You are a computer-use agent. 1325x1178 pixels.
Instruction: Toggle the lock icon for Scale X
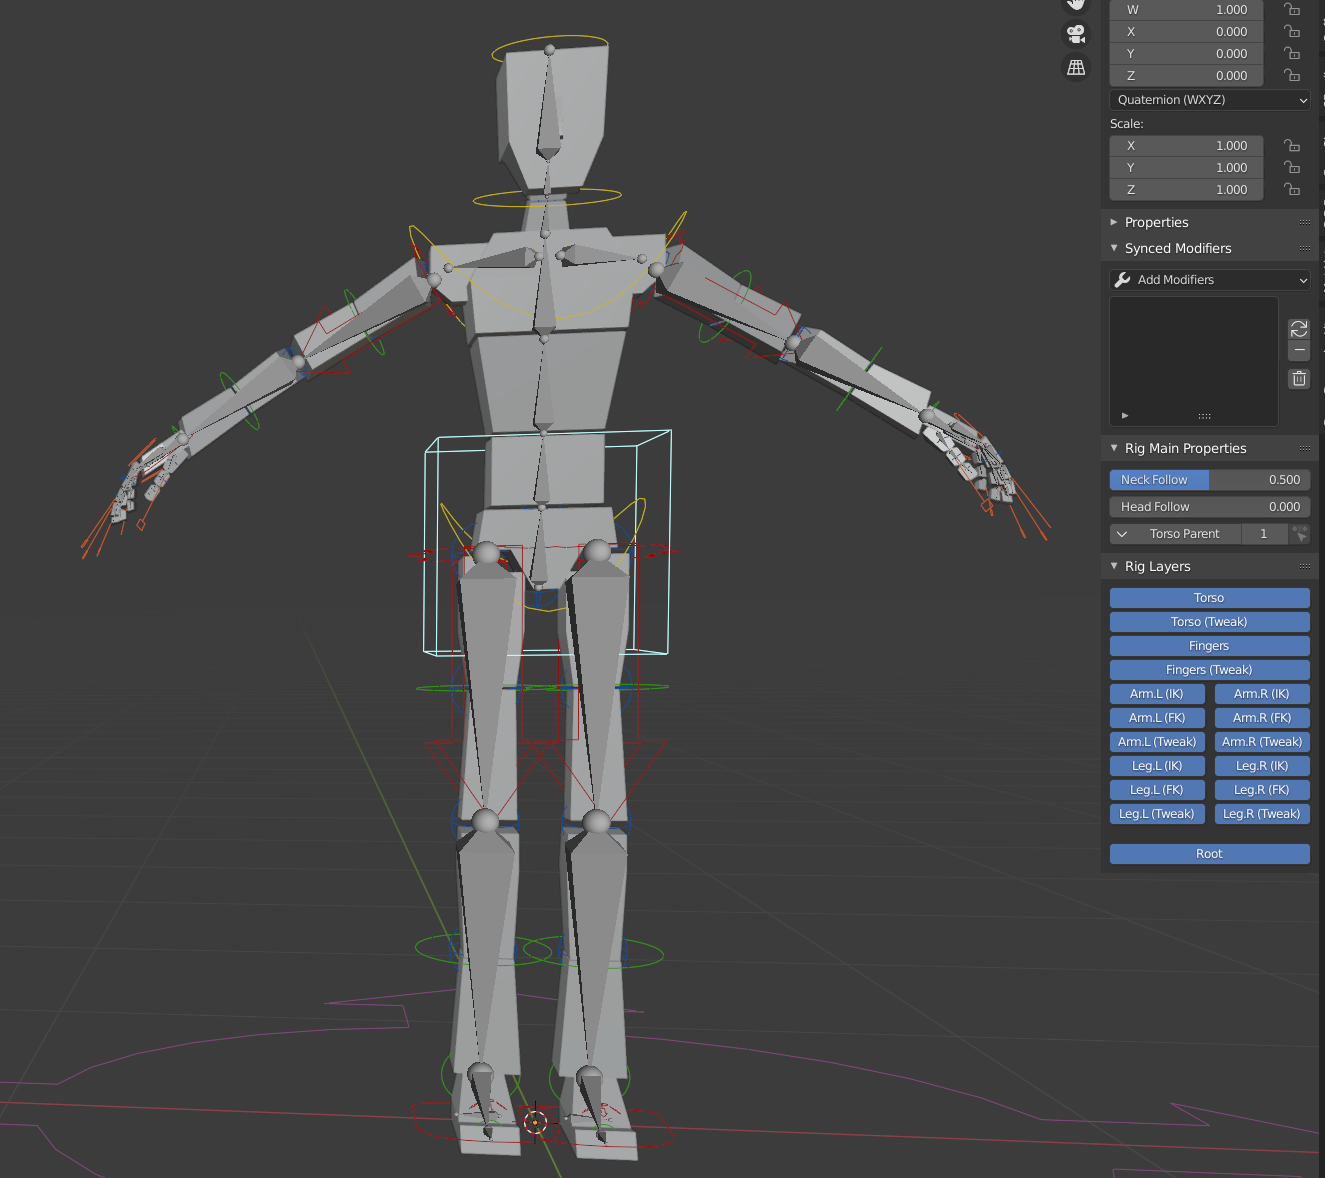1292,146
